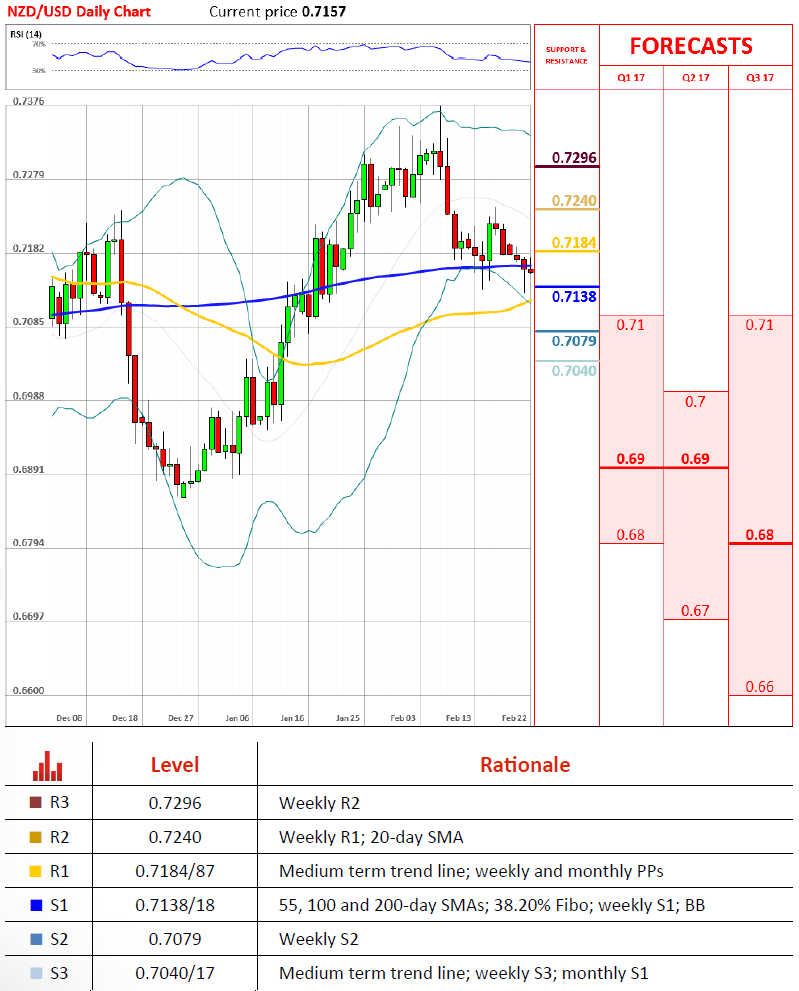Viewport: 799px width, 991px height.
Task: Click the Q1 17 forecast value 0.71
Action: 630,325
